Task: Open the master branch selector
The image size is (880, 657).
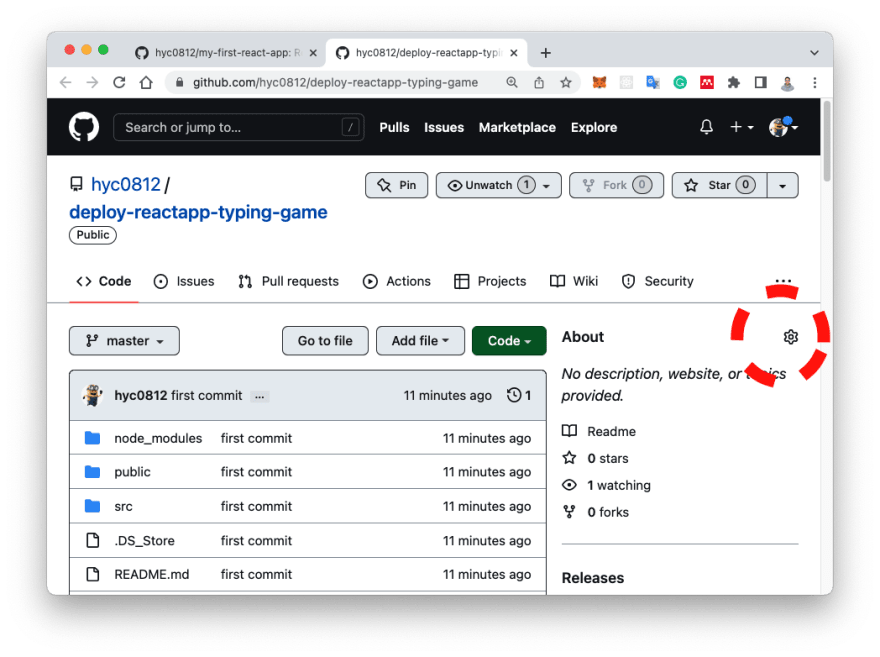Action: click(x=124, y=341)
